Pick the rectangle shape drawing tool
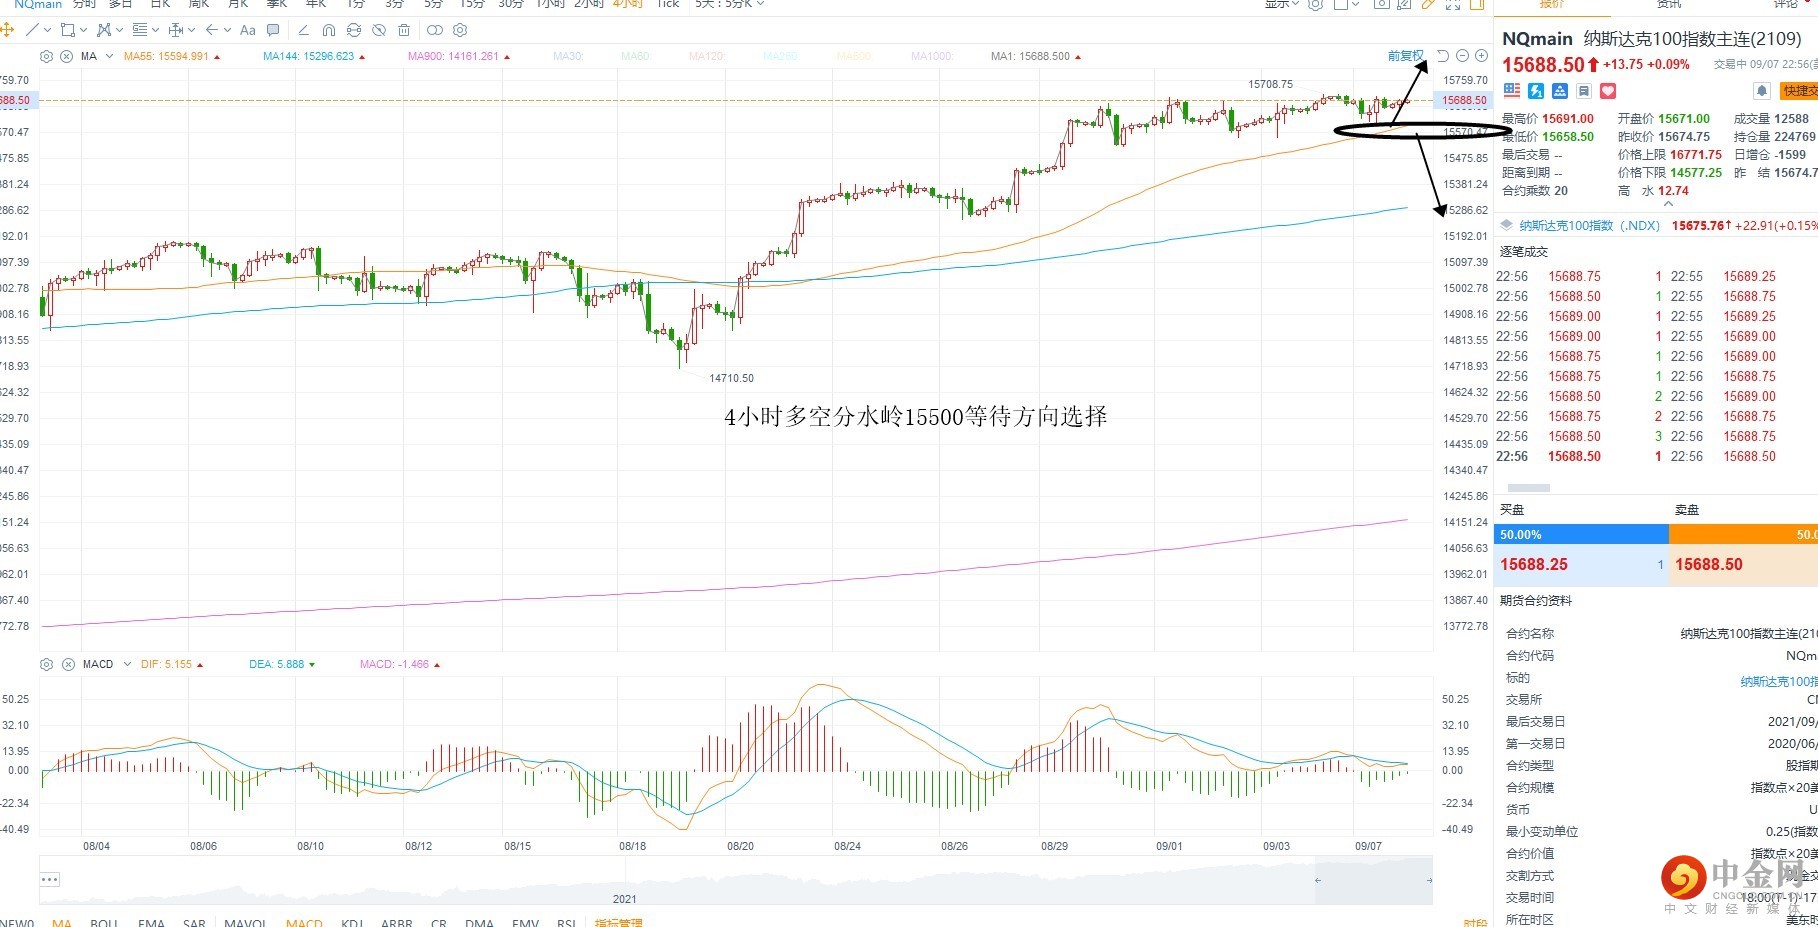The height and width of the screenshot is (927, 1818). 68,30
